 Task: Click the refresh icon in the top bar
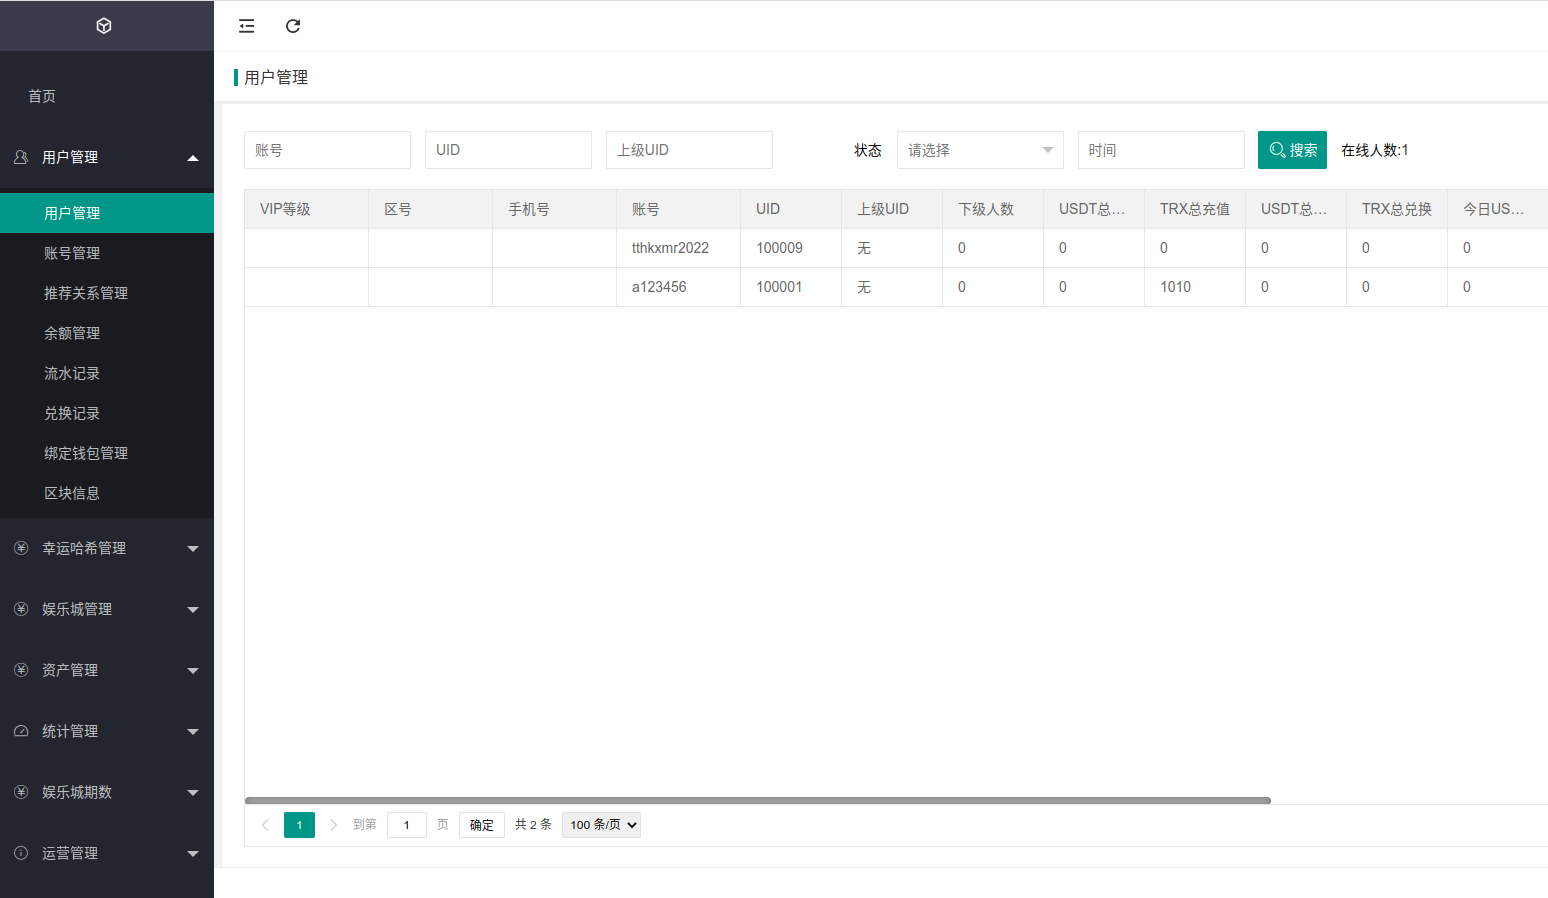pos(293,26)
